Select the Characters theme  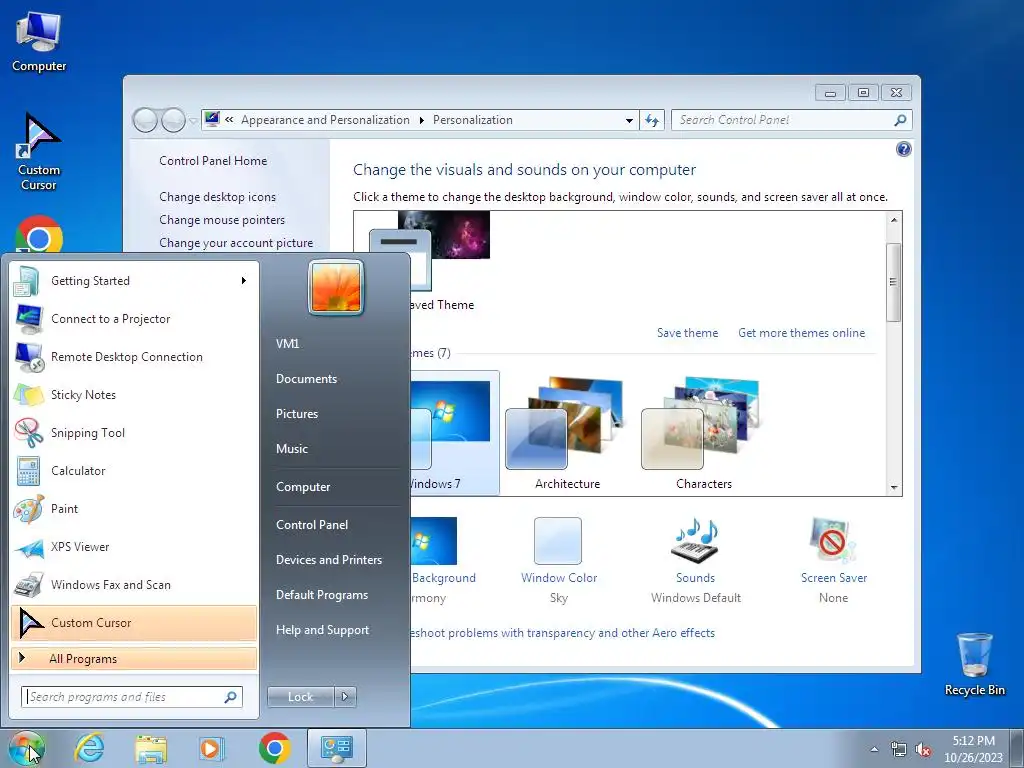click(x=703, y=432)
